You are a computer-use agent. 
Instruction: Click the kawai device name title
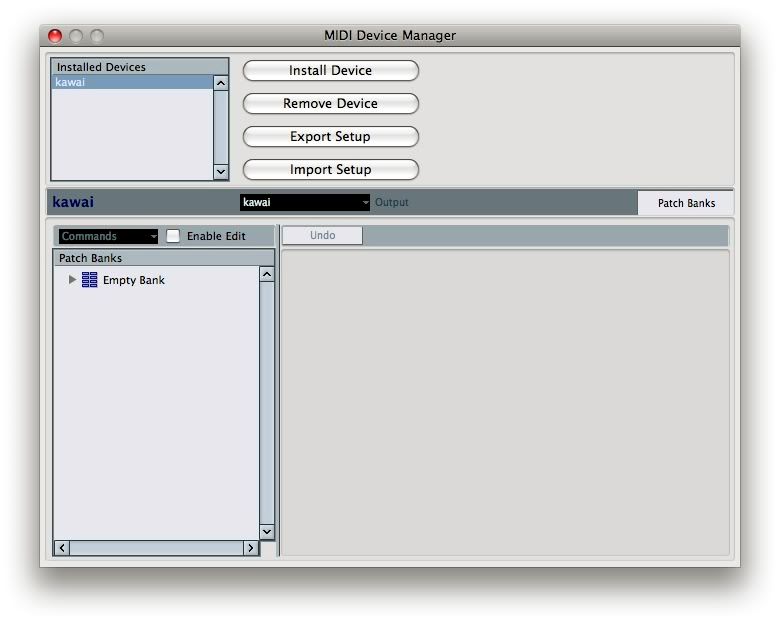coord(73,202)
